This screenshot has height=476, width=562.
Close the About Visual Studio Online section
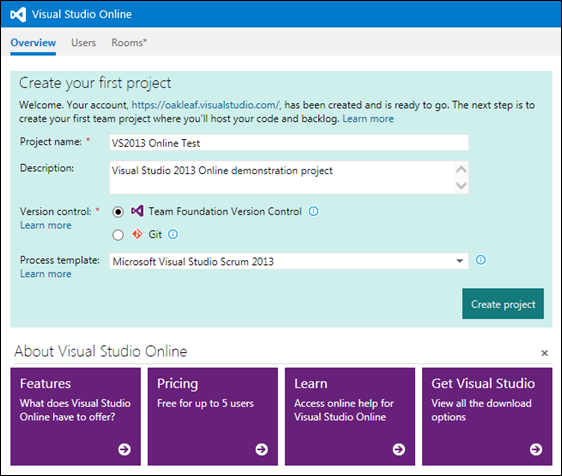click(x=544, y=353)
